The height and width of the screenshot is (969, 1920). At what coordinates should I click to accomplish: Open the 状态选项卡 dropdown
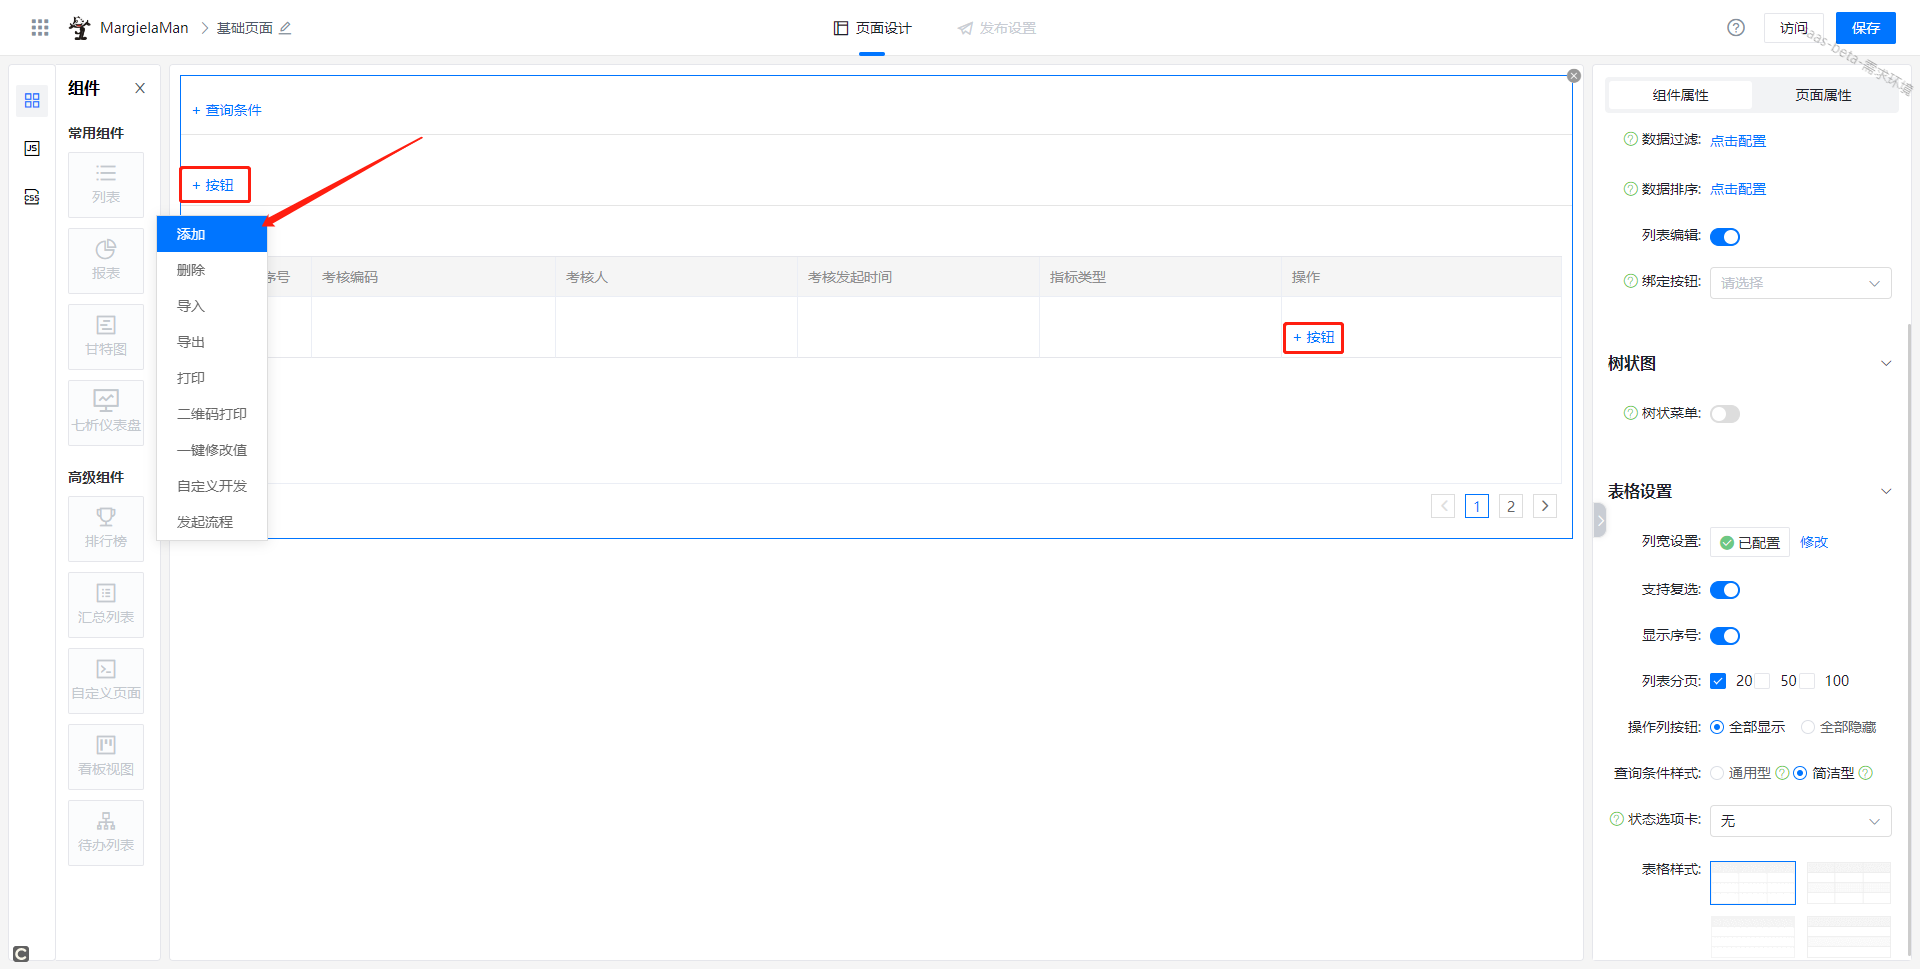pyautogui.click(x=1800, y=821)
